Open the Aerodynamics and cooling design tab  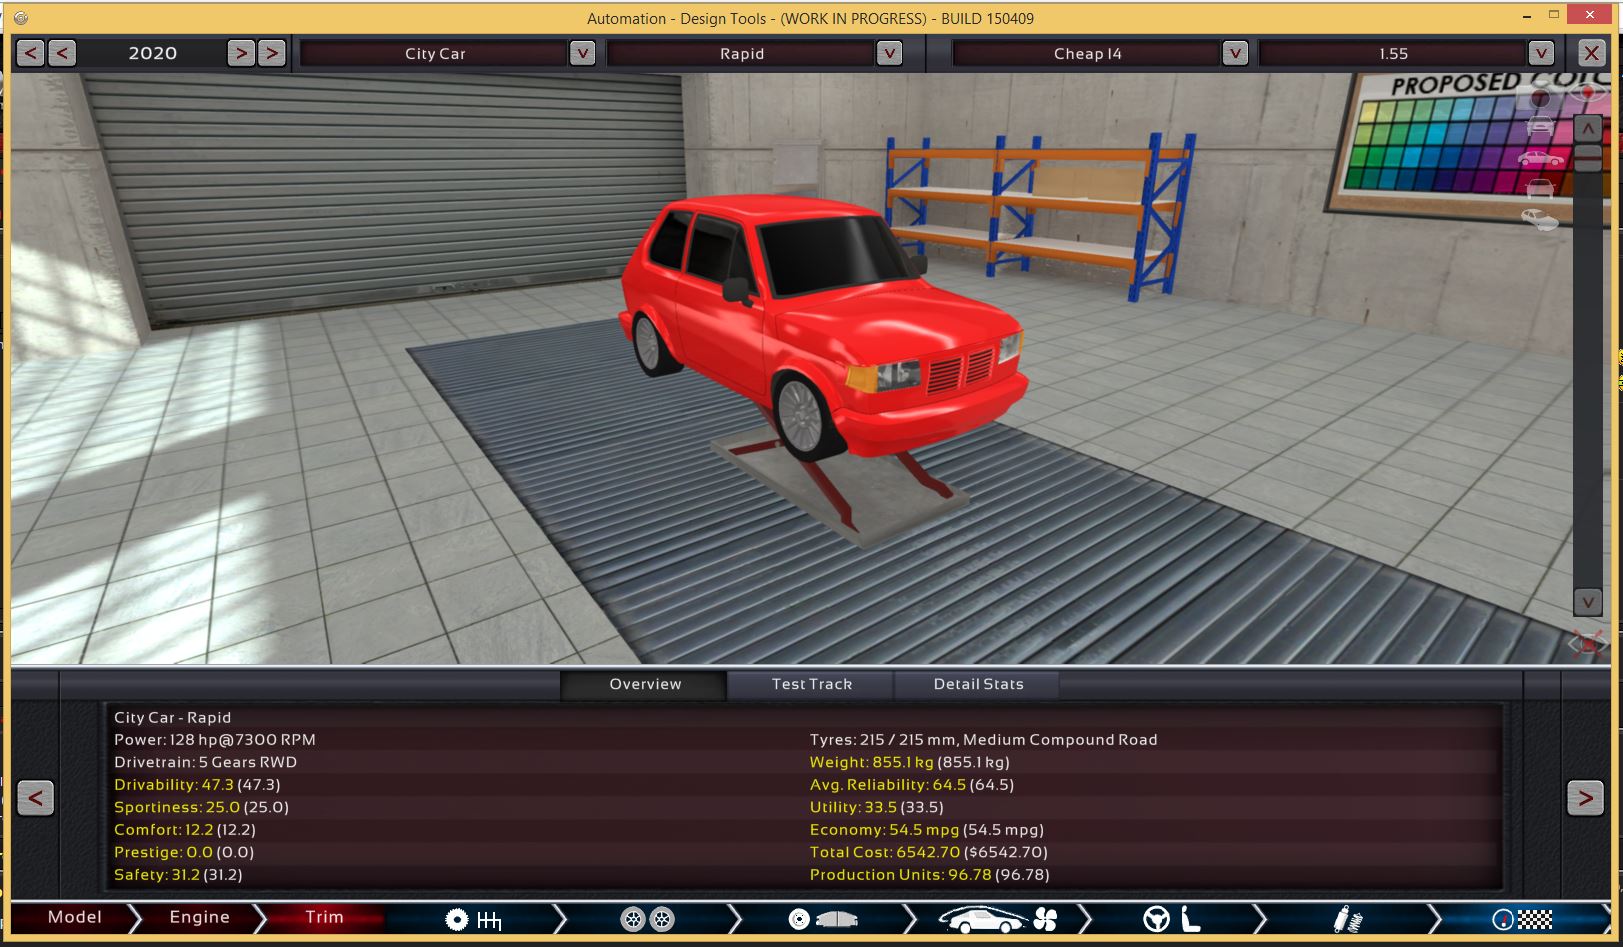point(998,919)
